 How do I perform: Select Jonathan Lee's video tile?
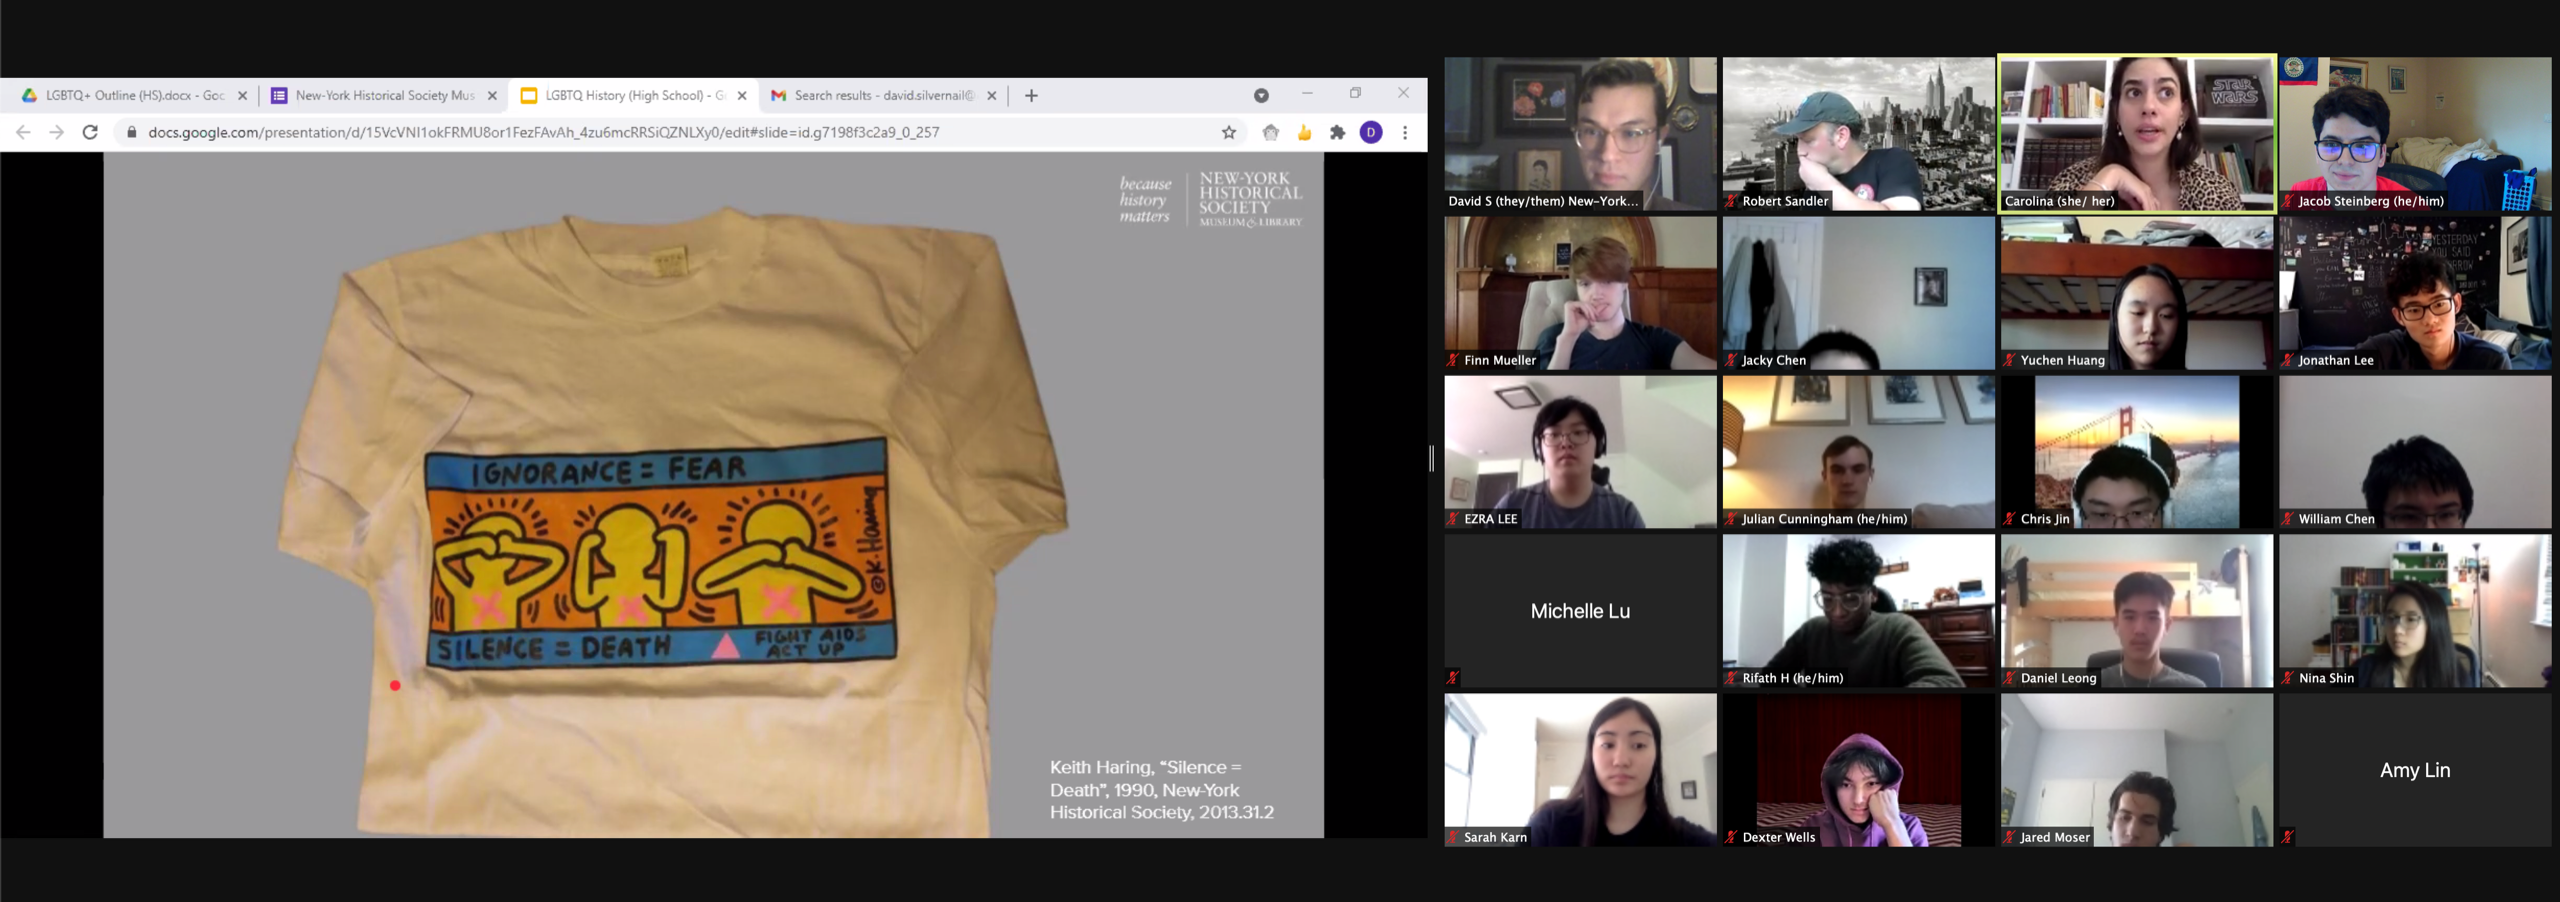2415,293
